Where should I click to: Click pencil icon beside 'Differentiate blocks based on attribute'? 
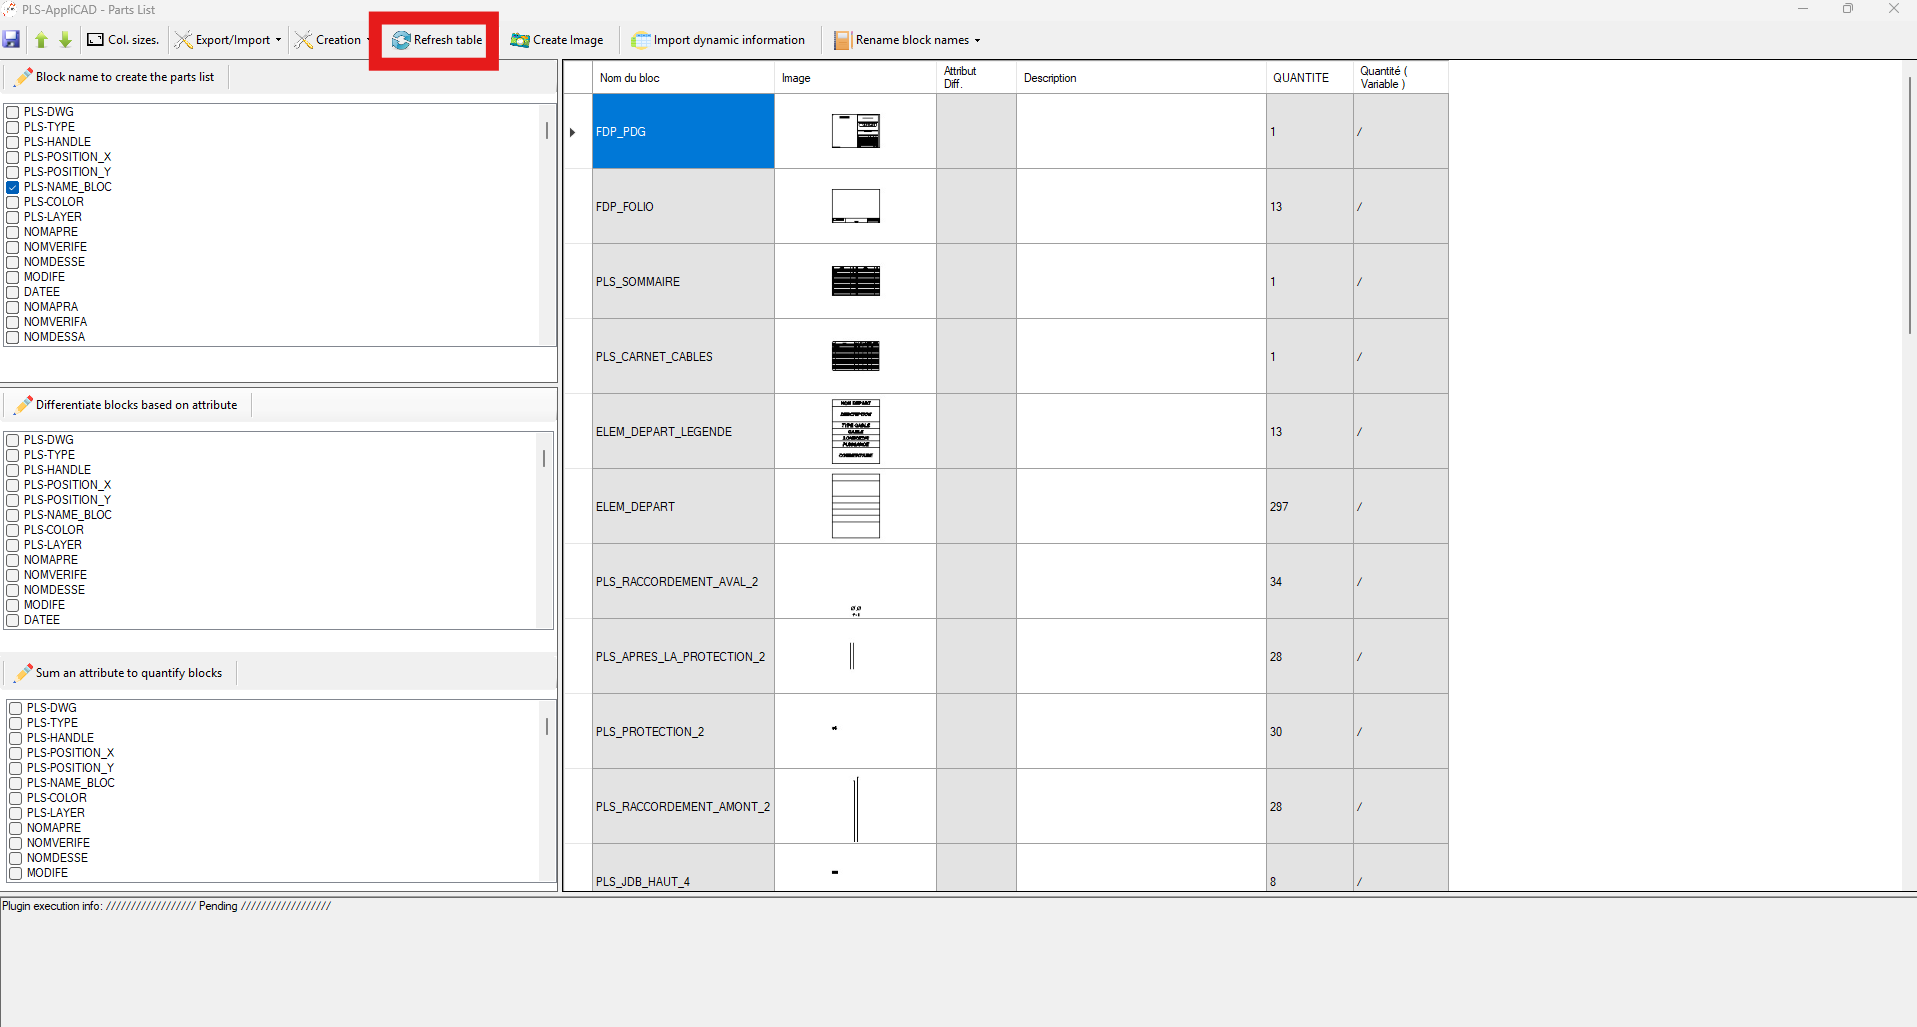point(24,405)
